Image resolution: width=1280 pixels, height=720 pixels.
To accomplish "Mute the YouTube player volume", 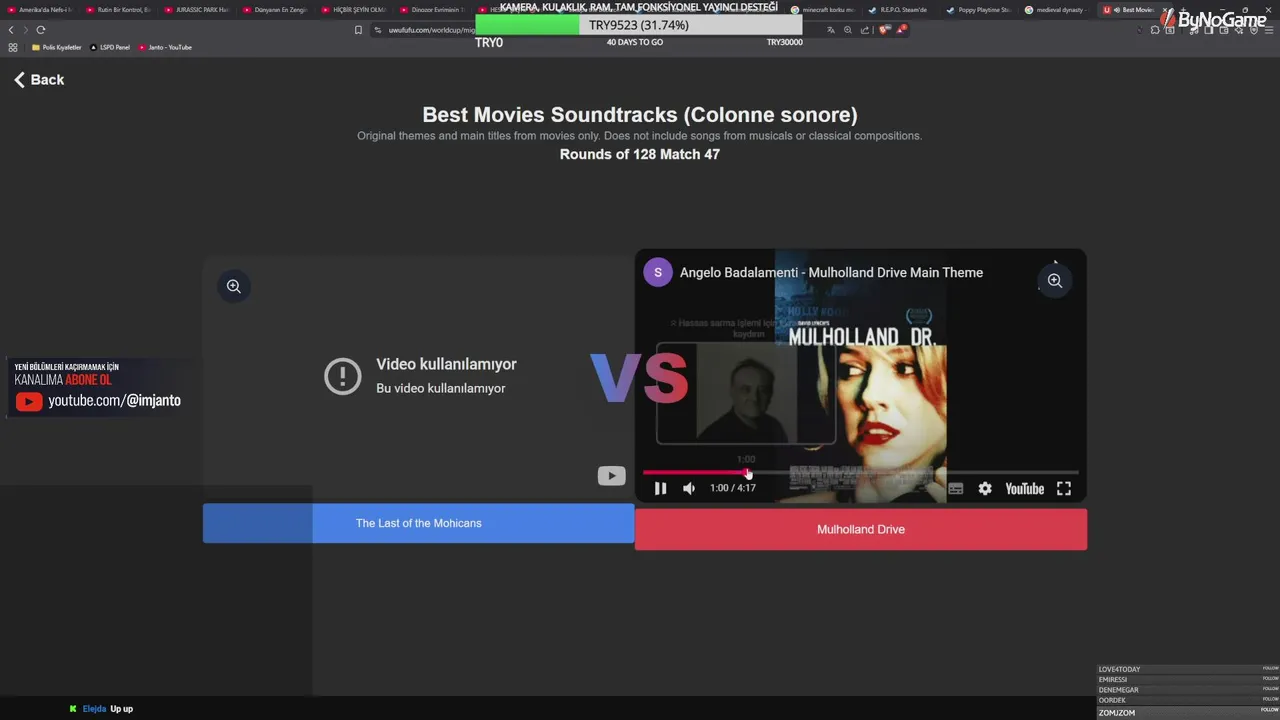I will (689, 488).
